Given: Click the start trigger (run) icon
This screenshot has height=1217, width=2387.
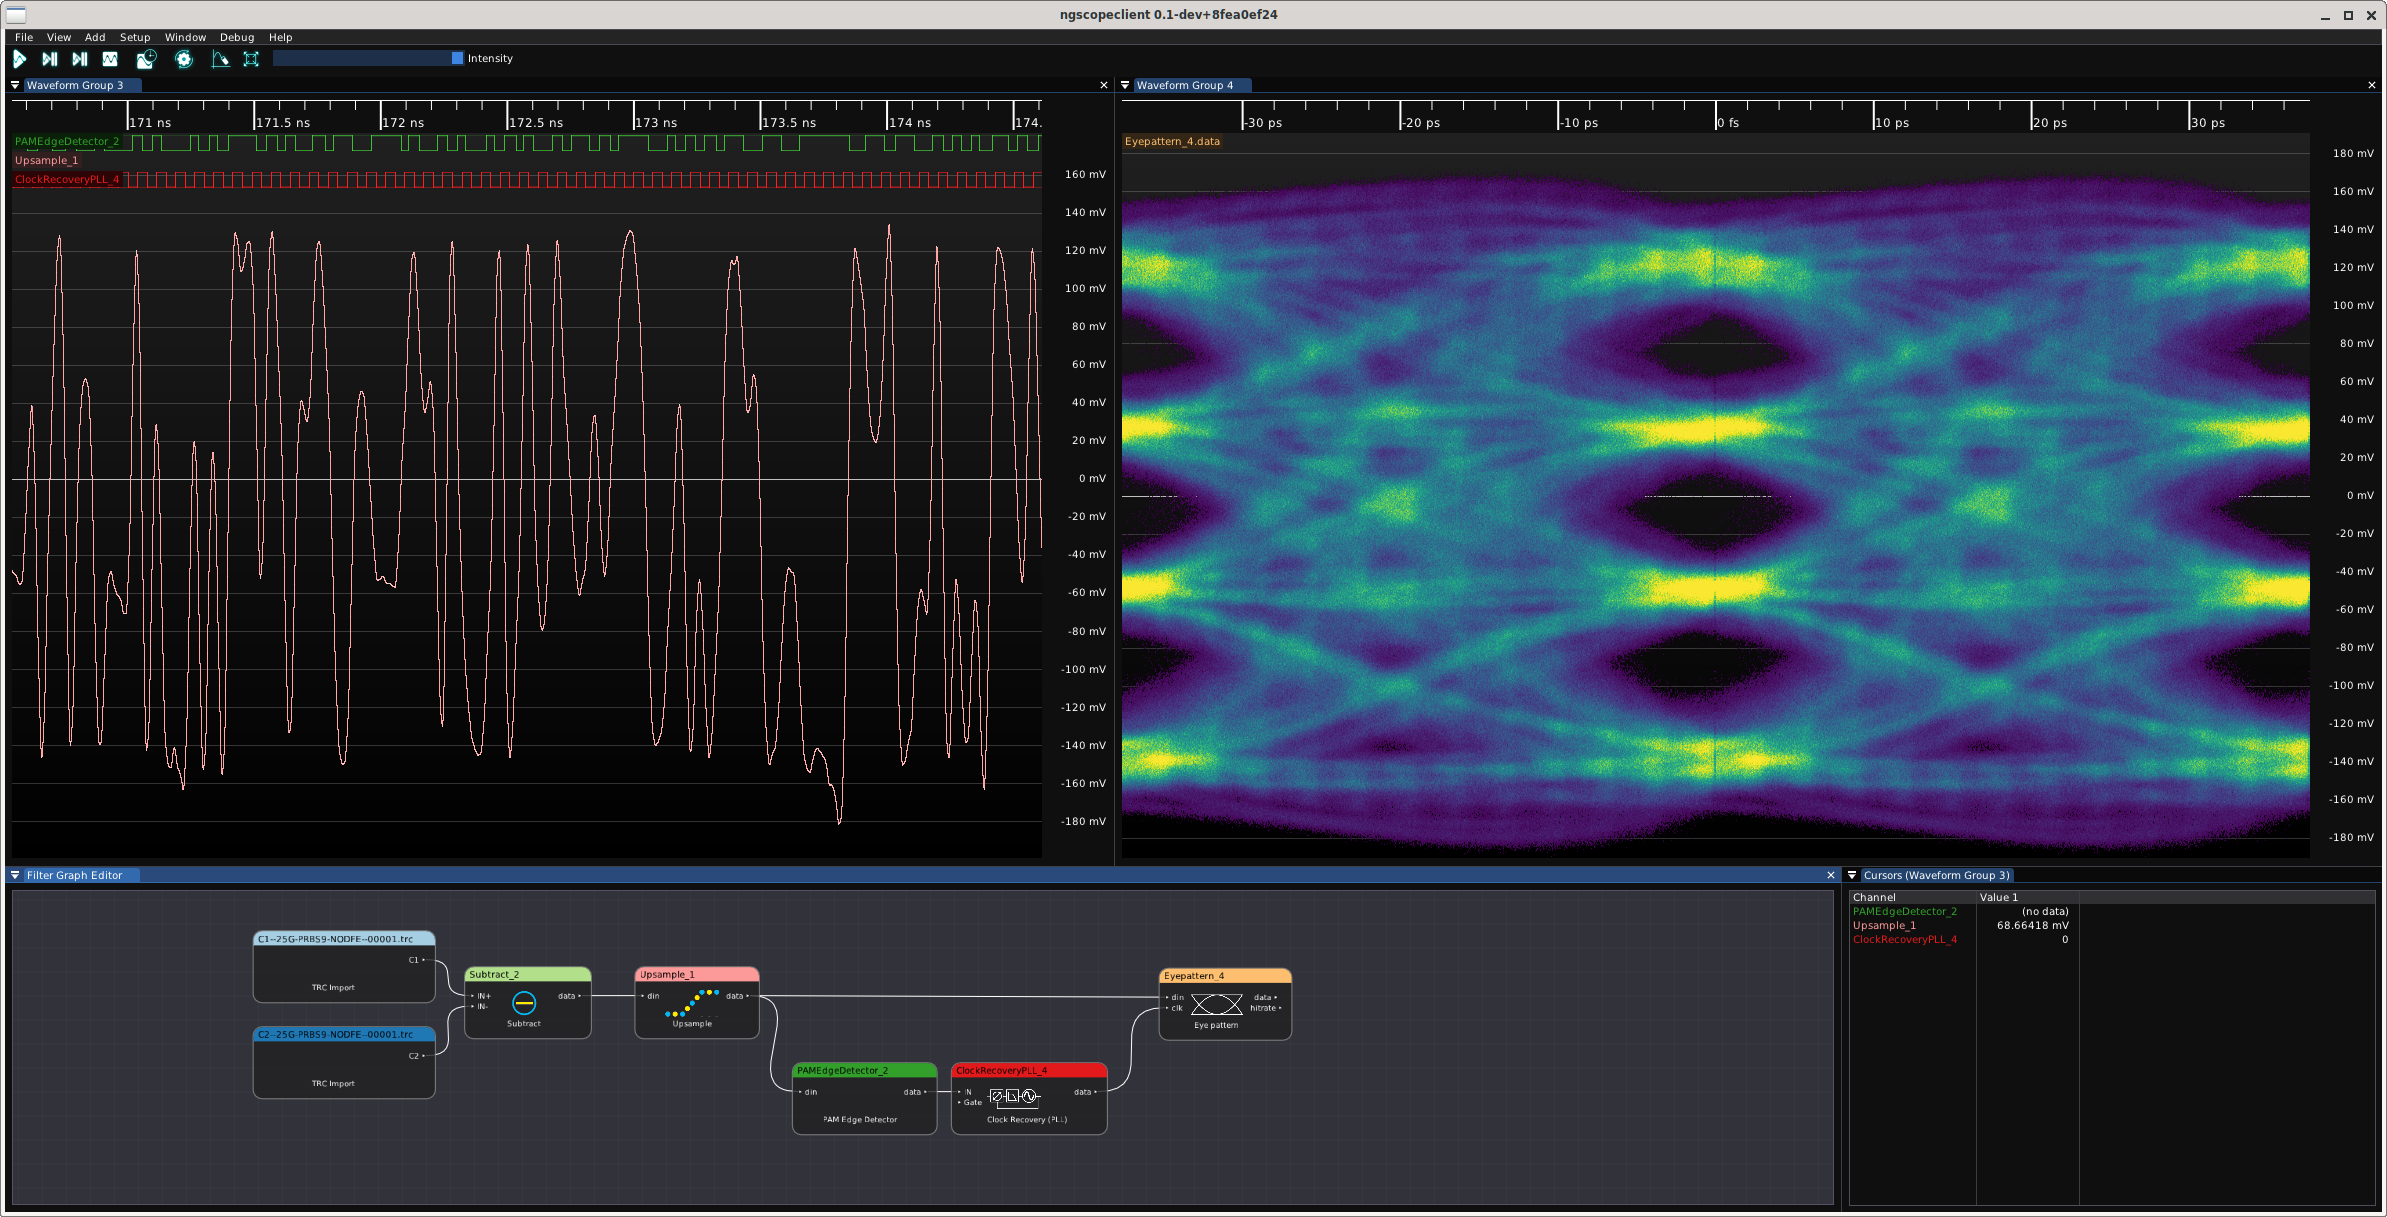Looking at the screenshot, I should pos(19,59).
